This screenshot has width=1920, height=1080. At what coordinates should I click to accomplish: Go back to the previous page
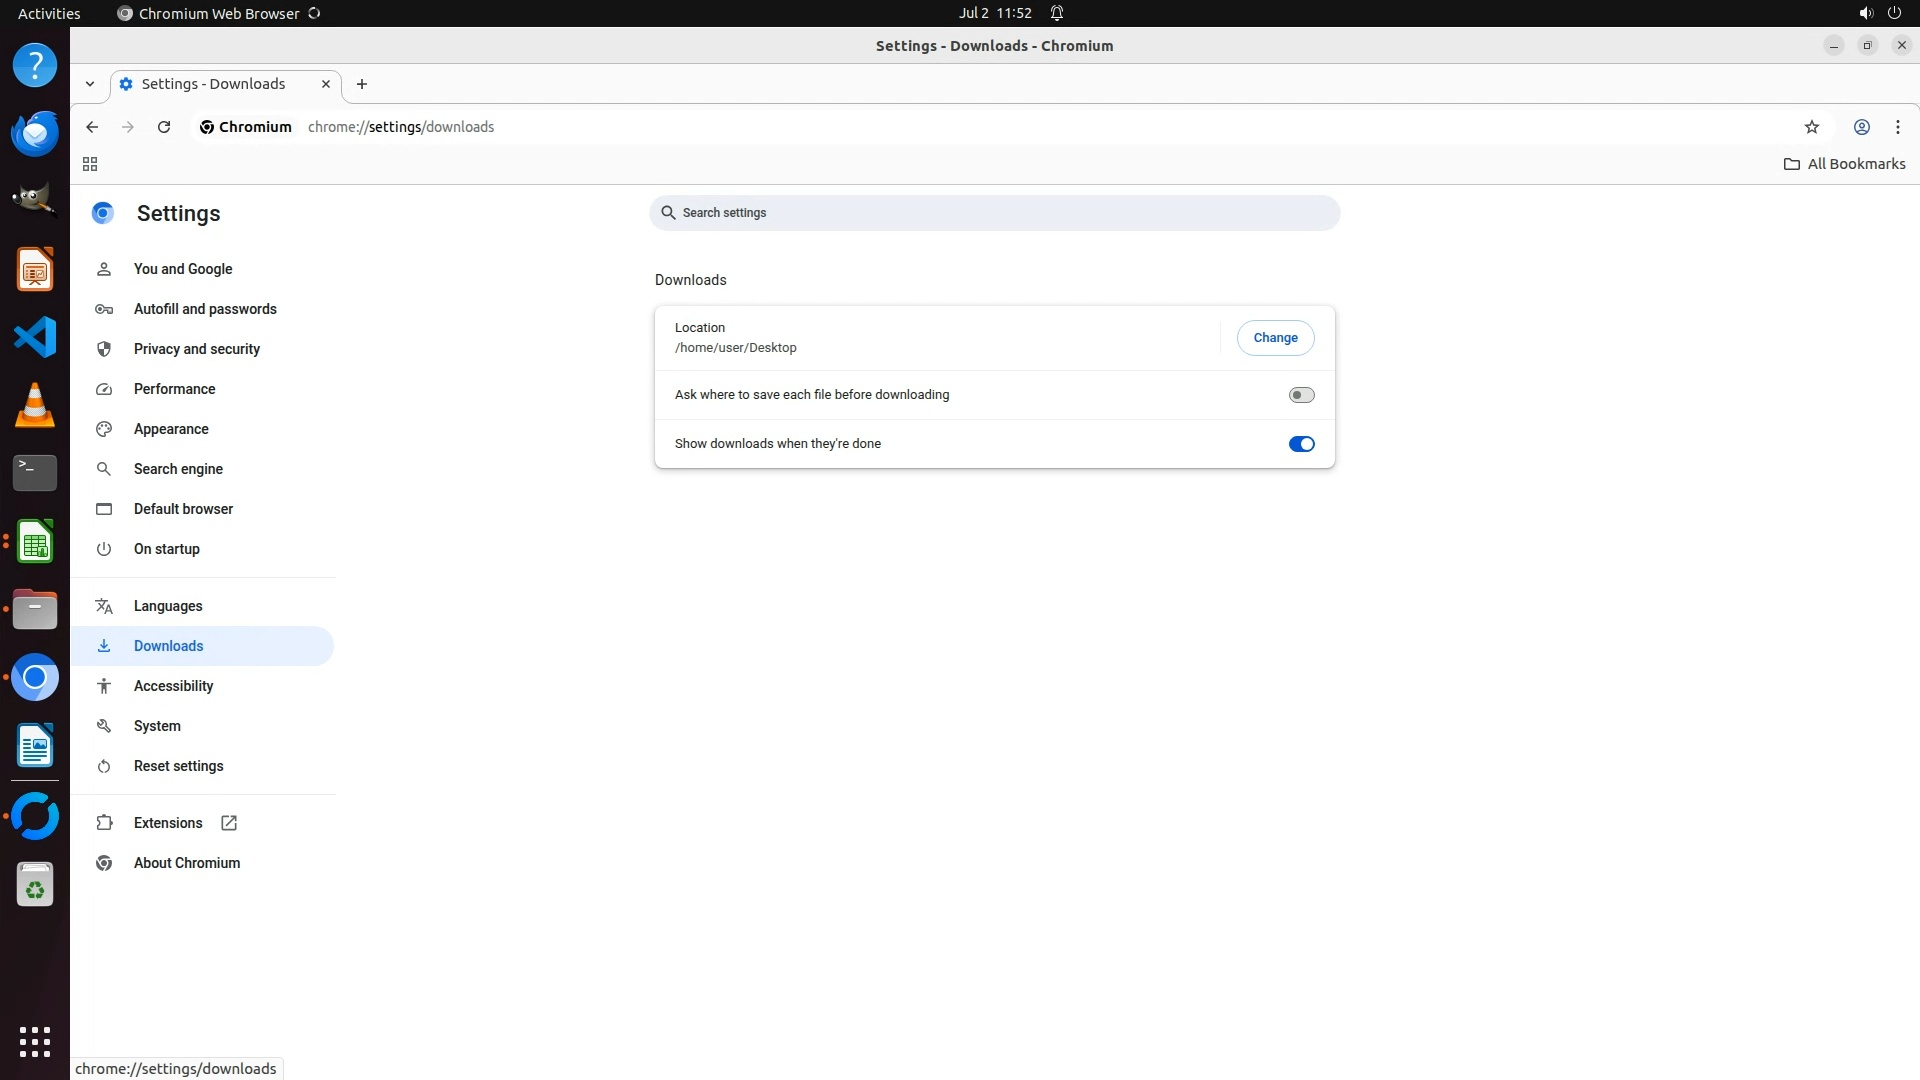[92, 127]
